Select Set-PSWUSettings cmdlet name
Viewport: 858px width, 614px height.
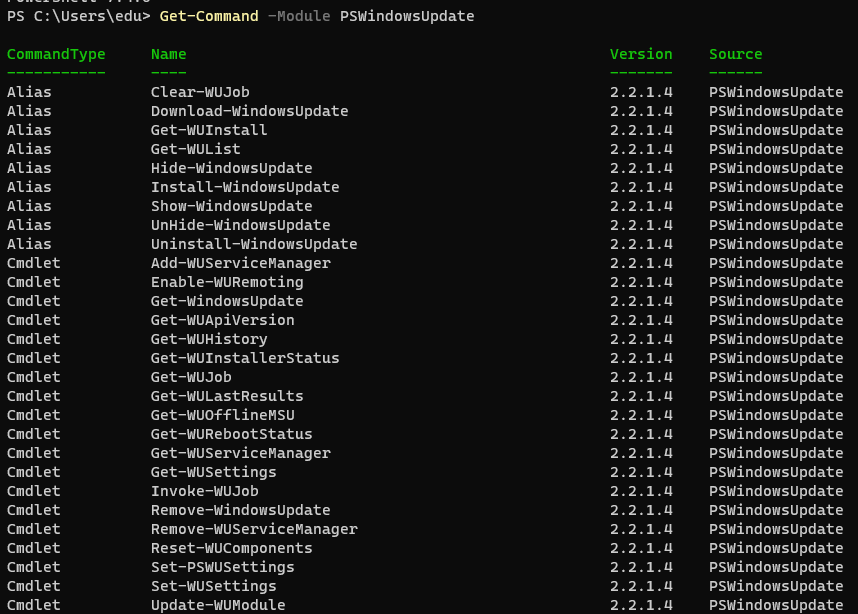[x=223, y=567]
